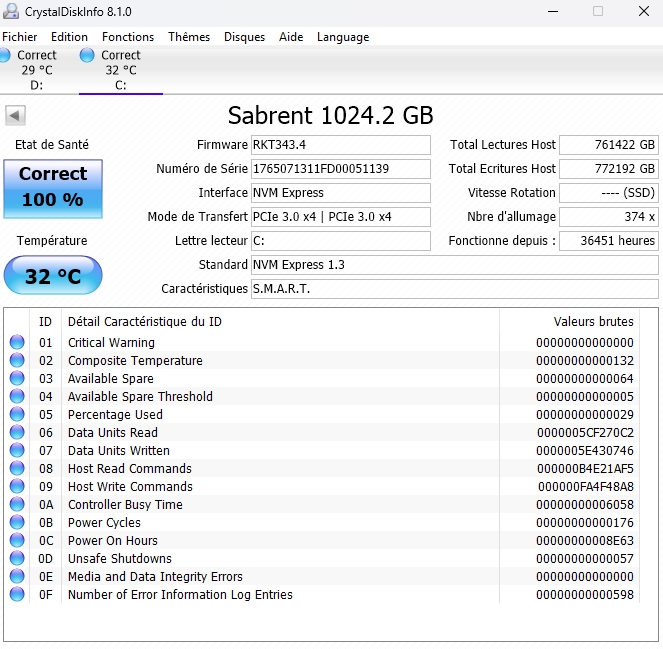Image resolution: width=663 pixels, height=649 pixels.
Task: Select the C: disk tab at 32 °C
Action: (x=120, y=70)
